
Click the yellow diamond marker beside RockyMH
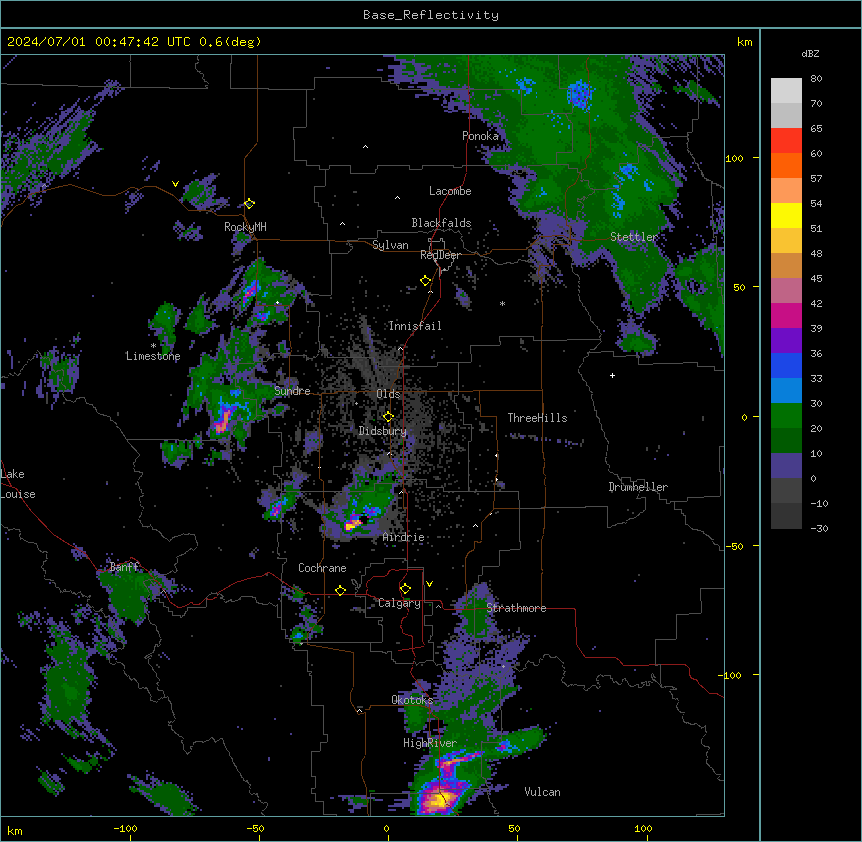point(249,203)
